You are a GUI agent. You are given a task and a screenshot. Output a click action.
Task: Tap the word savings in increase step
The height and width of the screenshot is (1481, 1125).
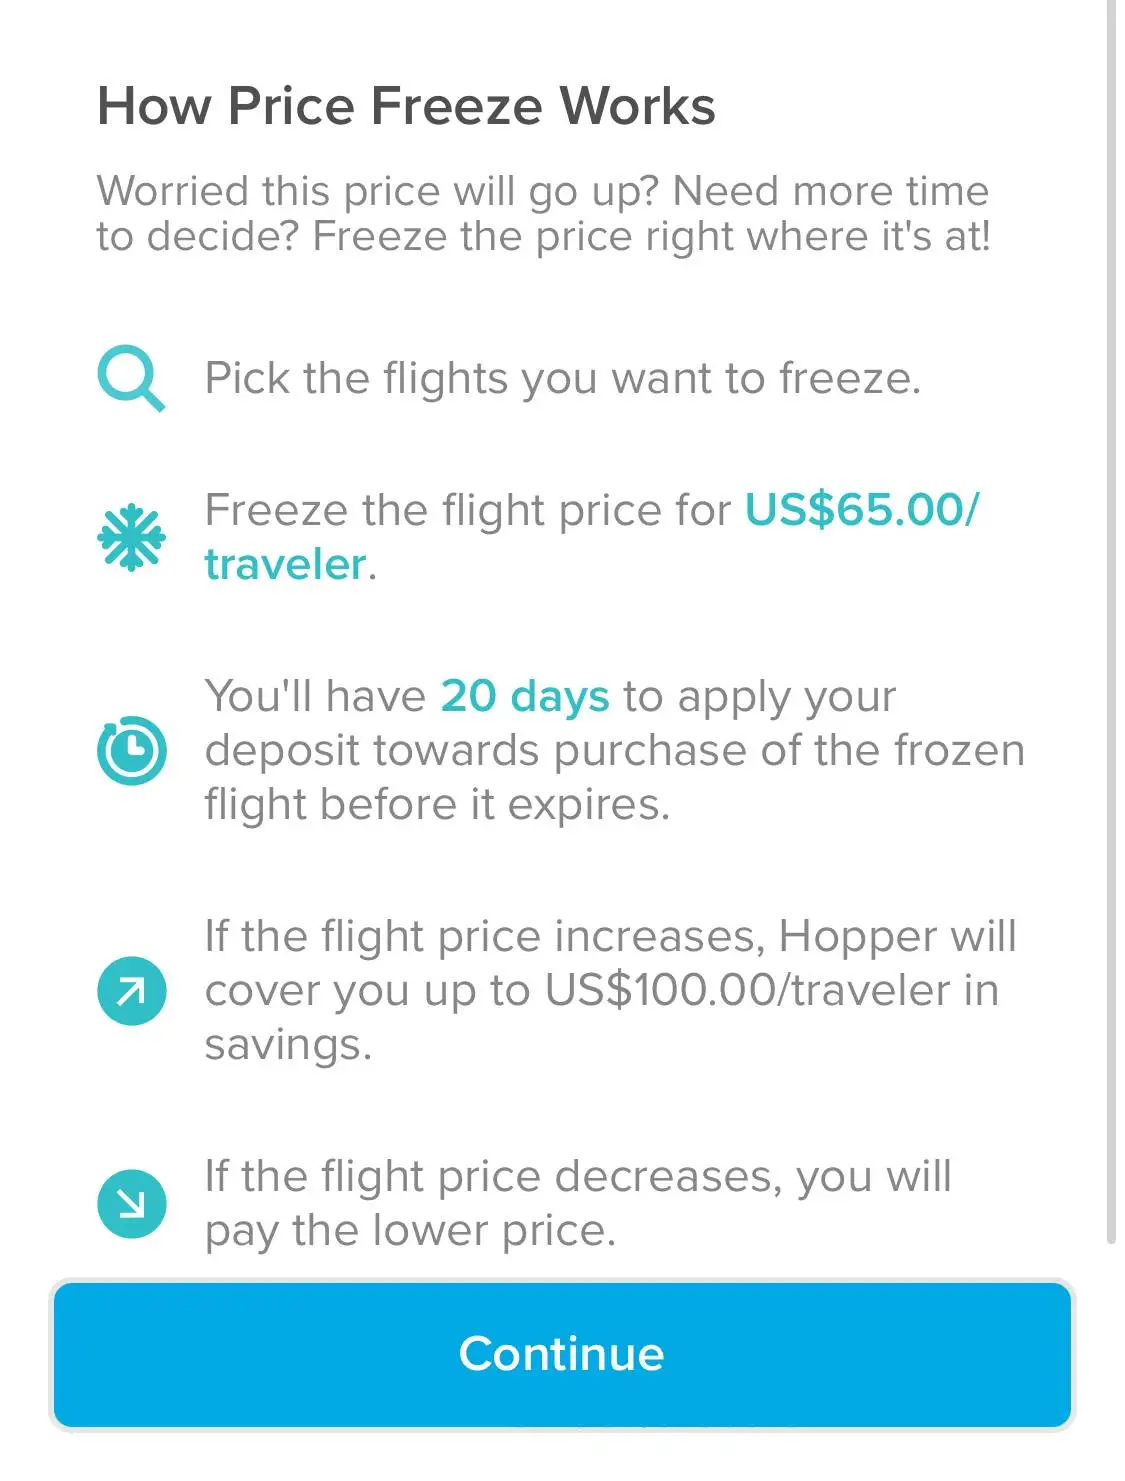click(x=288, y=1046)
